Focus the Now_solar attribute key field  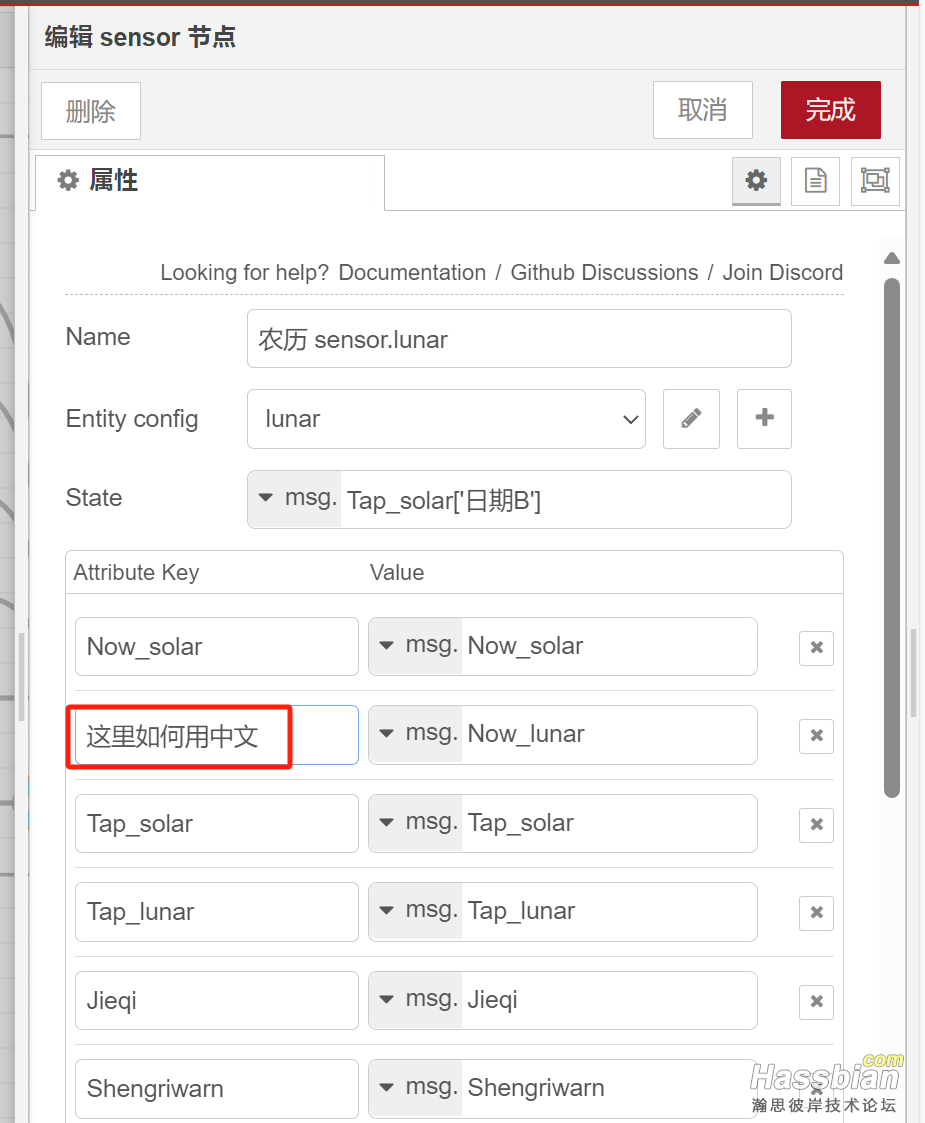point(217,647)
